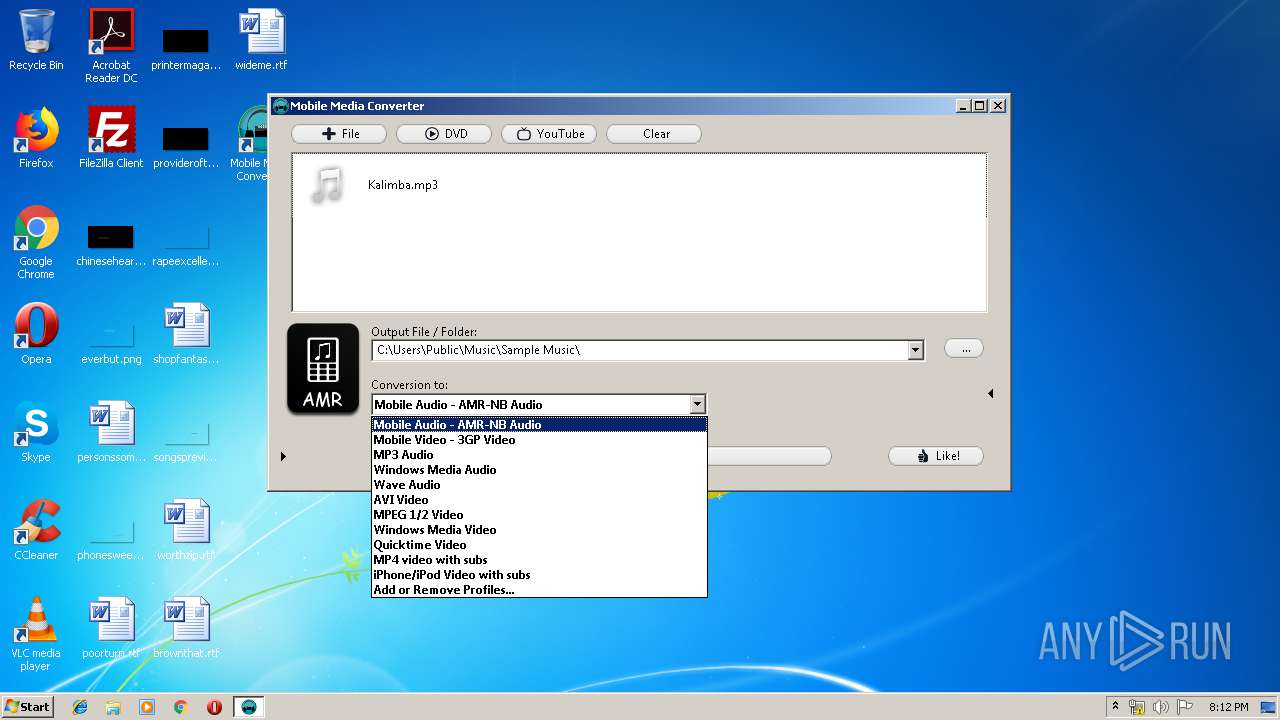Open wideme.rtf desktop document
The height and width of the screenshot is (720, 1280).
[261, 40]
